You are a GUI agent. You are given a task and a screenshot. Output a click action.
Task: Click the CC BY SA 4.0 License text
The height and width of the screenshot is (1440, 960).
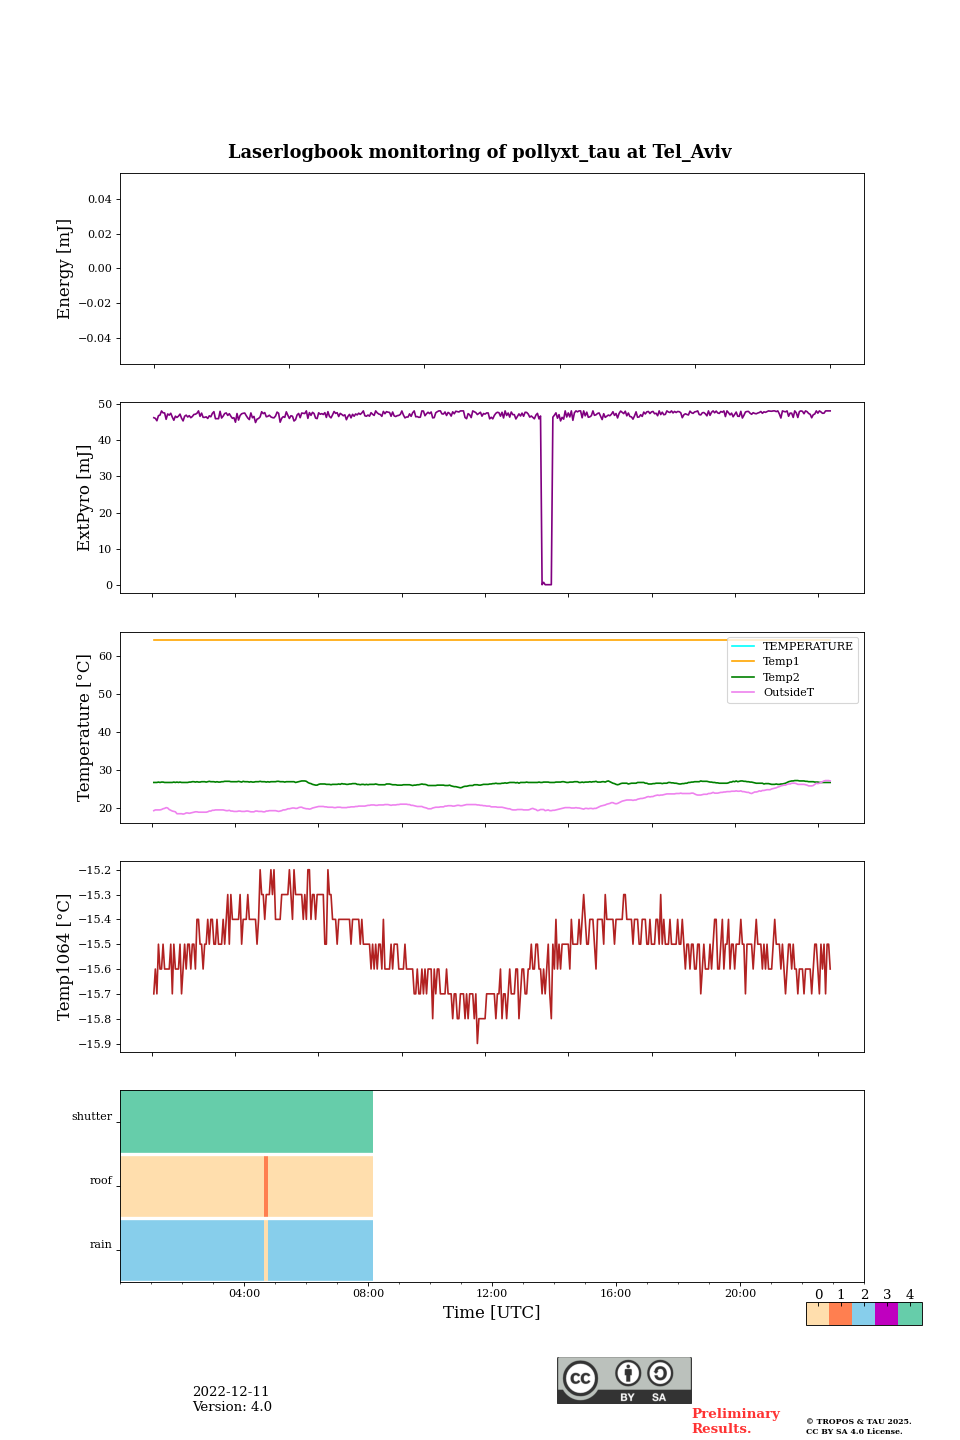click(x=854, y=1431)
